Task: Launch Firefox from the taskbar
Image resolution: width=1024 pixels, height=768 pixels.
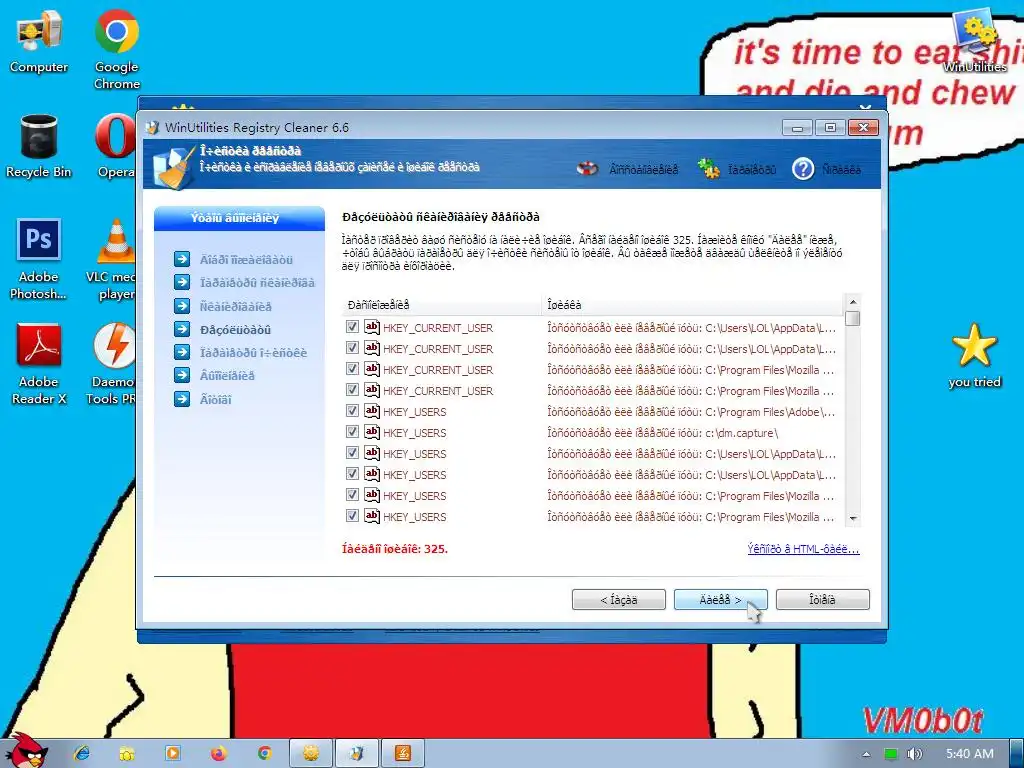Action: coord(218,754)
